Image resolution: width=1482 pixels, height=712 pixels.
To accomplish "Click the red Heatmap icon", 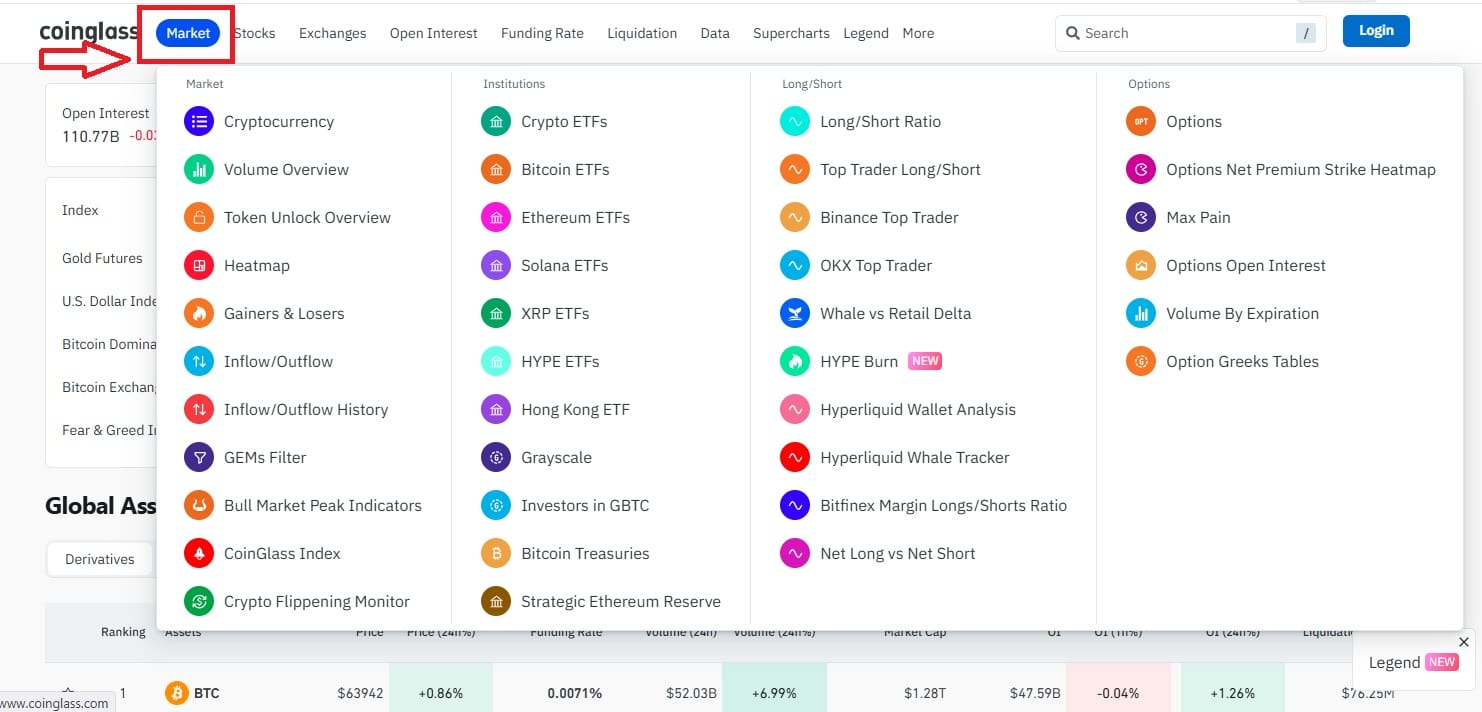I will (199, 265).
